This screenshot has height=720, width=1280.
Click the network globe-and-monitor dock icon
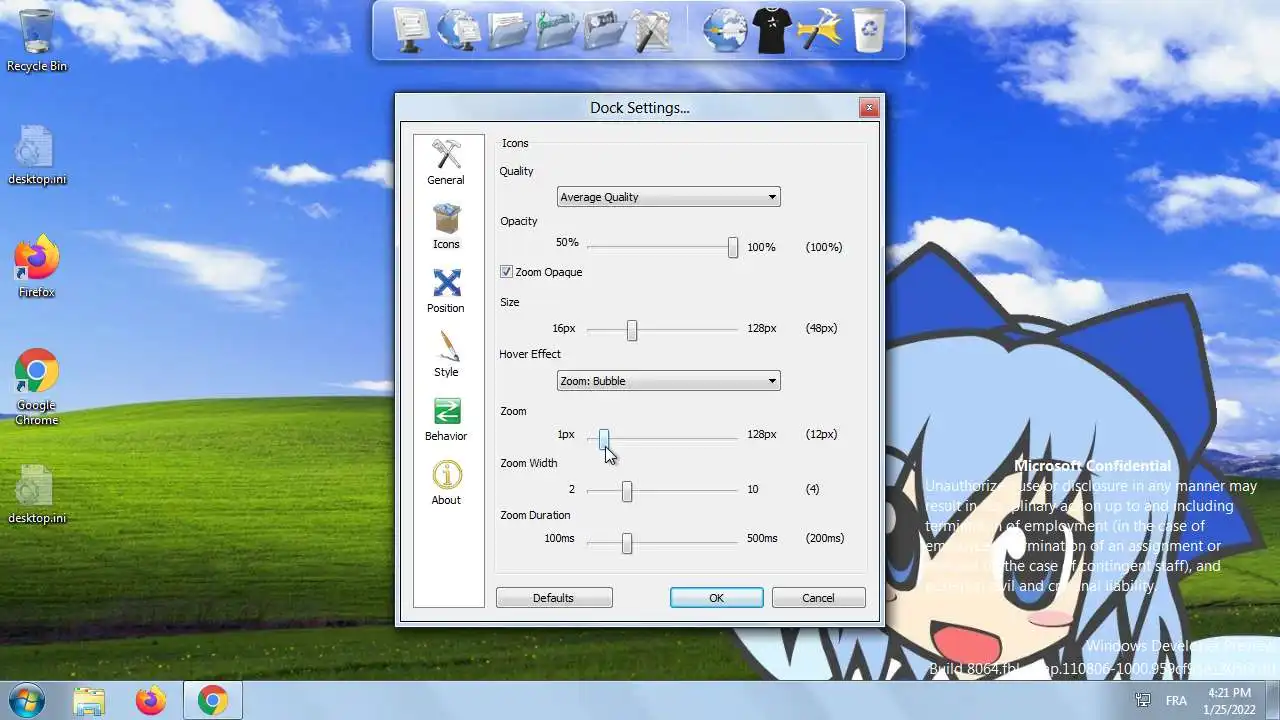pos(459,30)
